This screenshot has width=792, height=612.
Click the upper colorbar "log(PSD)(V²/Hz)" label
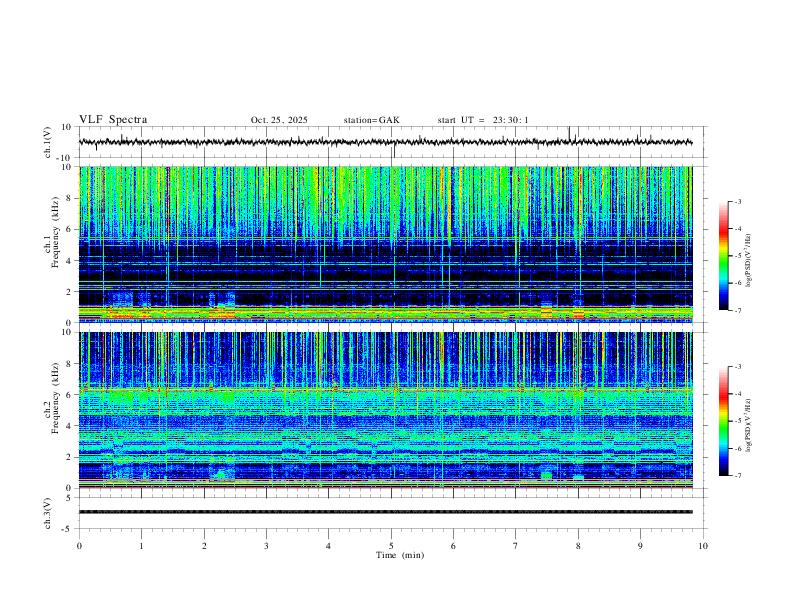[749, 260]
